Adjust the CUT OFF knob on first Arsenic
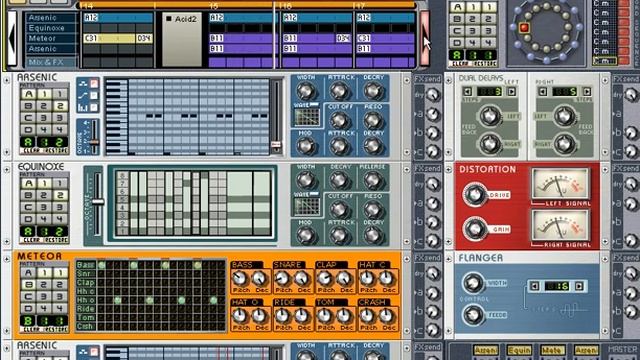The height and width of the screenshot is (360, 640). coord(339,120)
